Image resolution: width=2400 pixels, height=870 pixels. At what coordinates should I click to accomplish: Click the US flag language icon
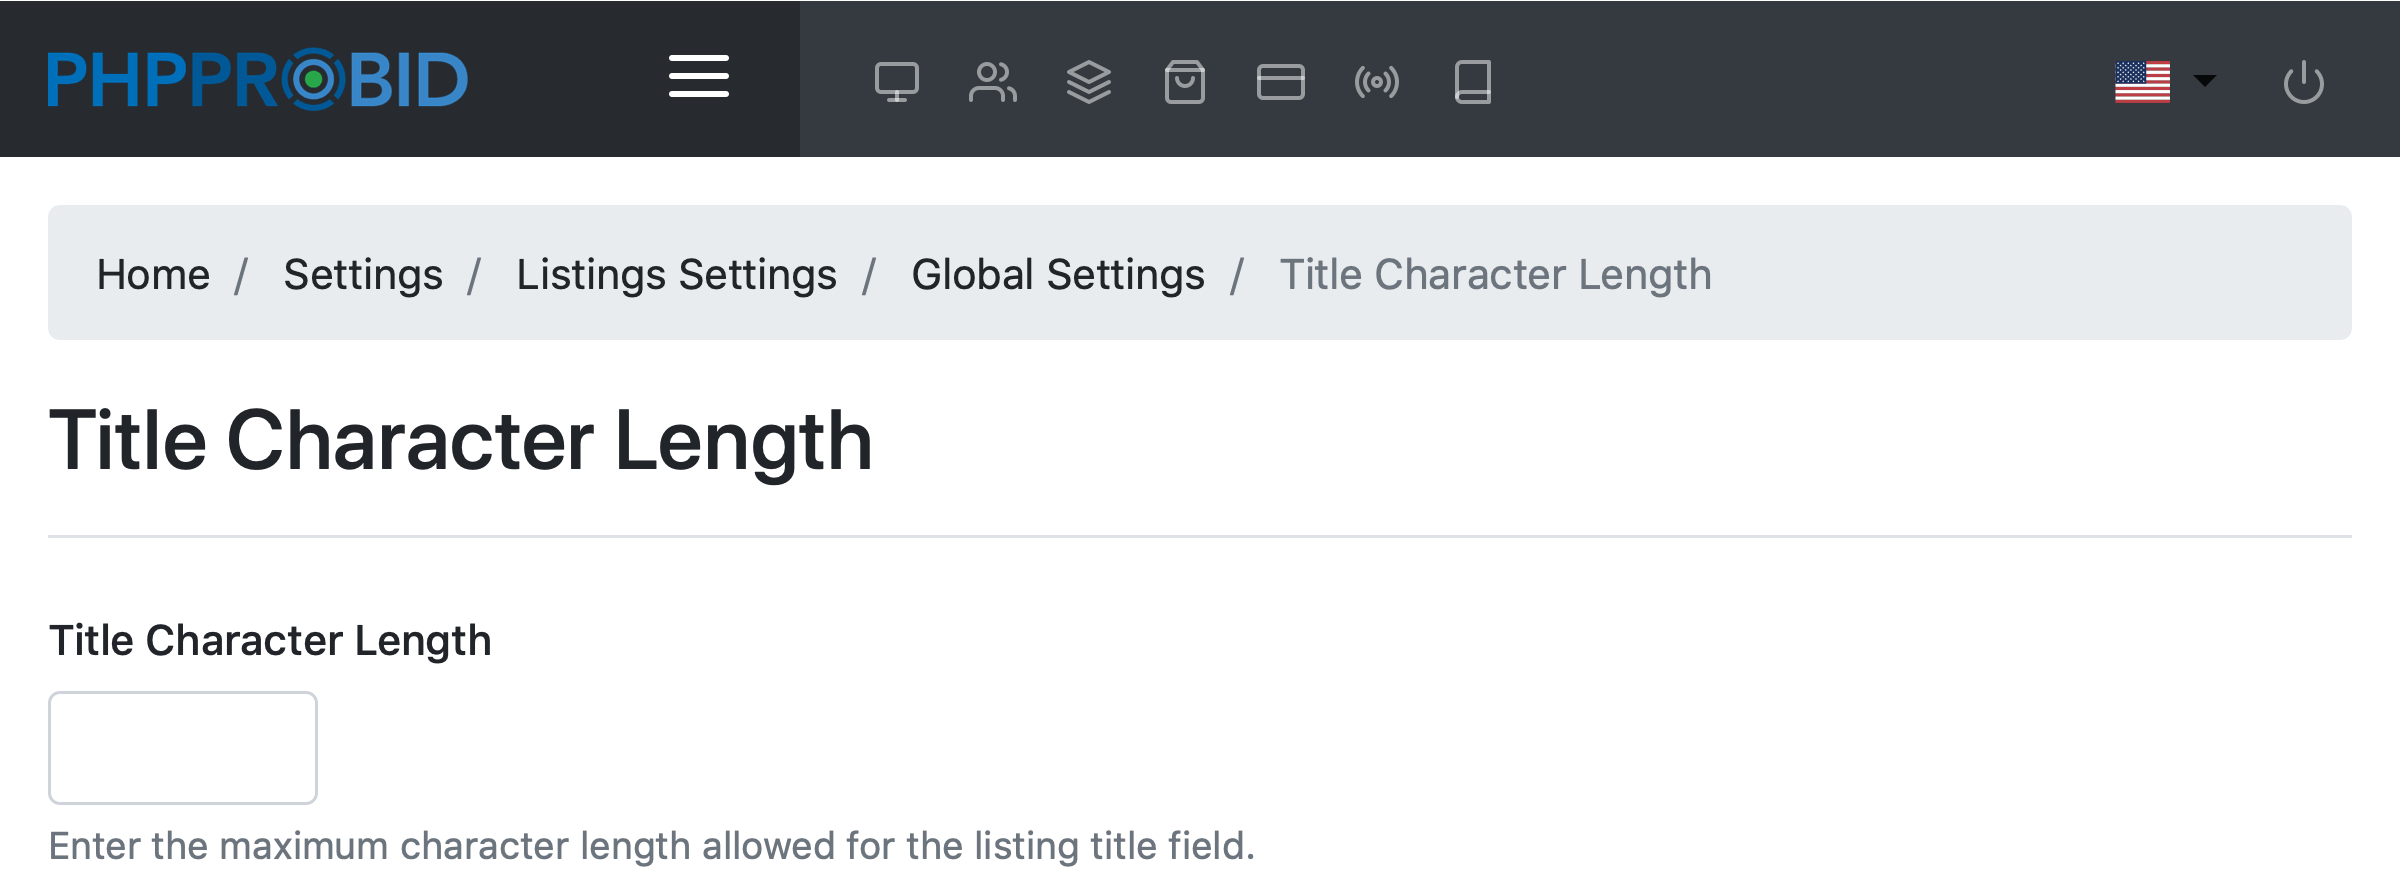click(x=2142, y=82)
